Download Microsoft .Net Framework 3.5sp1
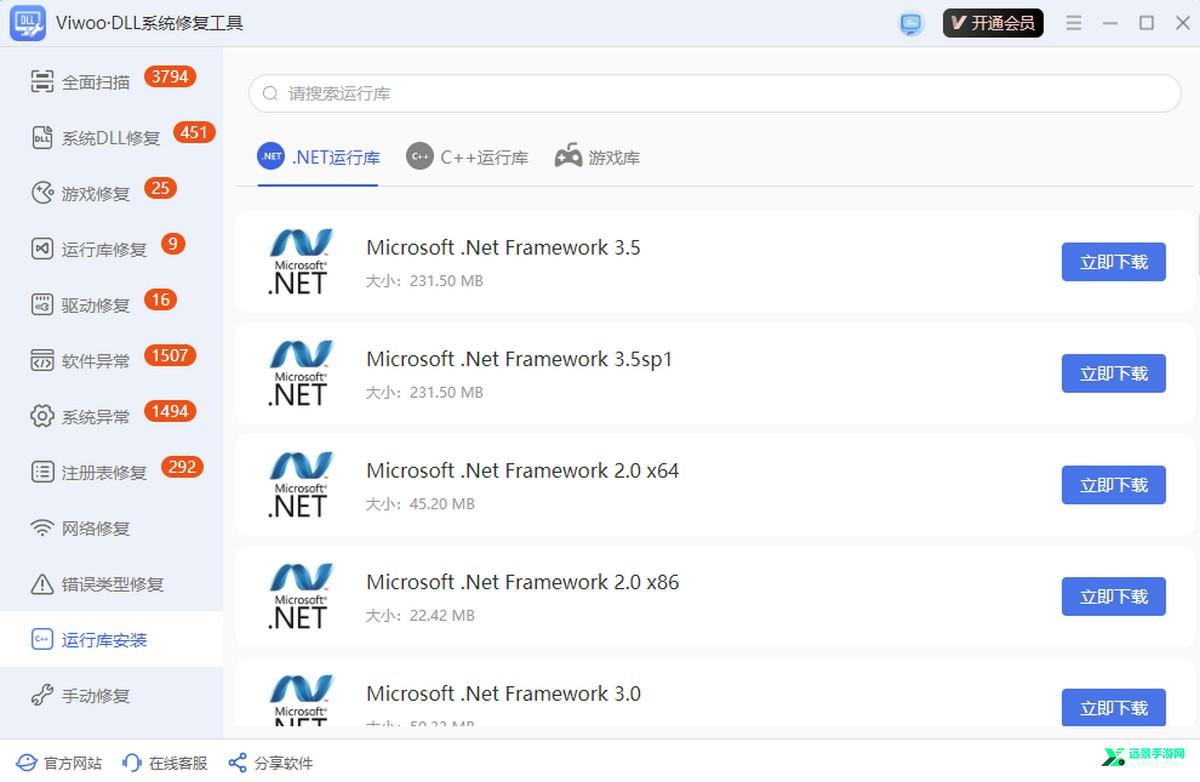 (1113, 374)
